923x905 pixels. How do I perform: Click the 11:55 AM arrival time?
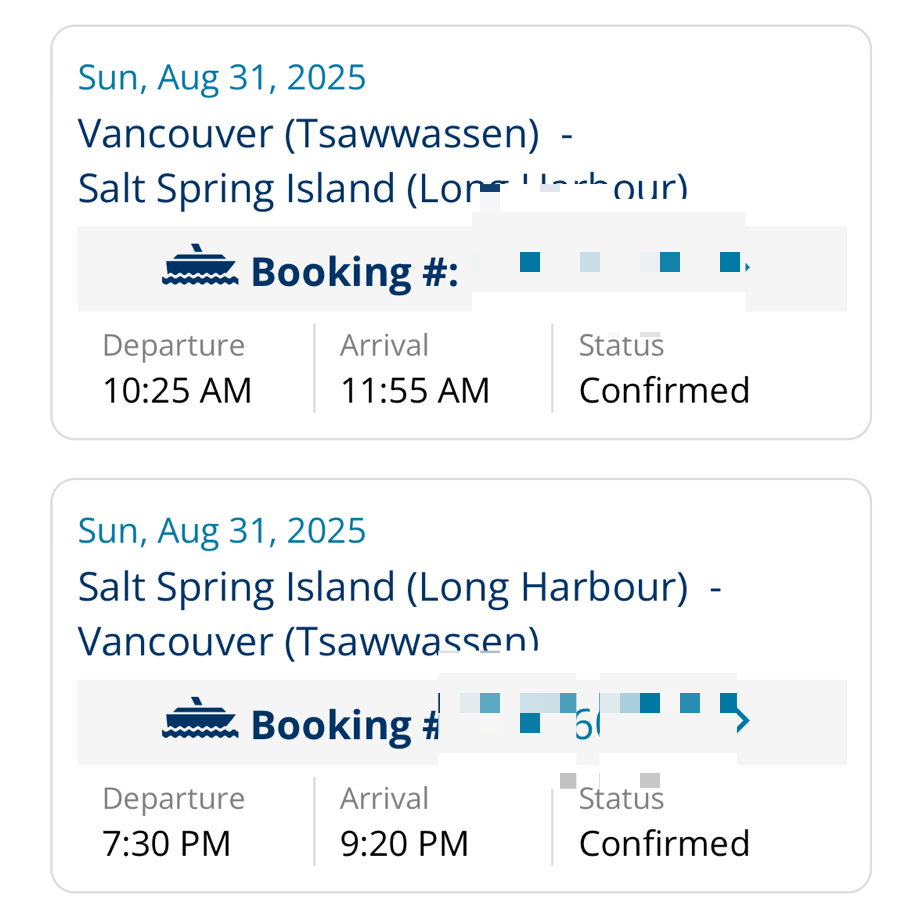click(x=415, y=390)
